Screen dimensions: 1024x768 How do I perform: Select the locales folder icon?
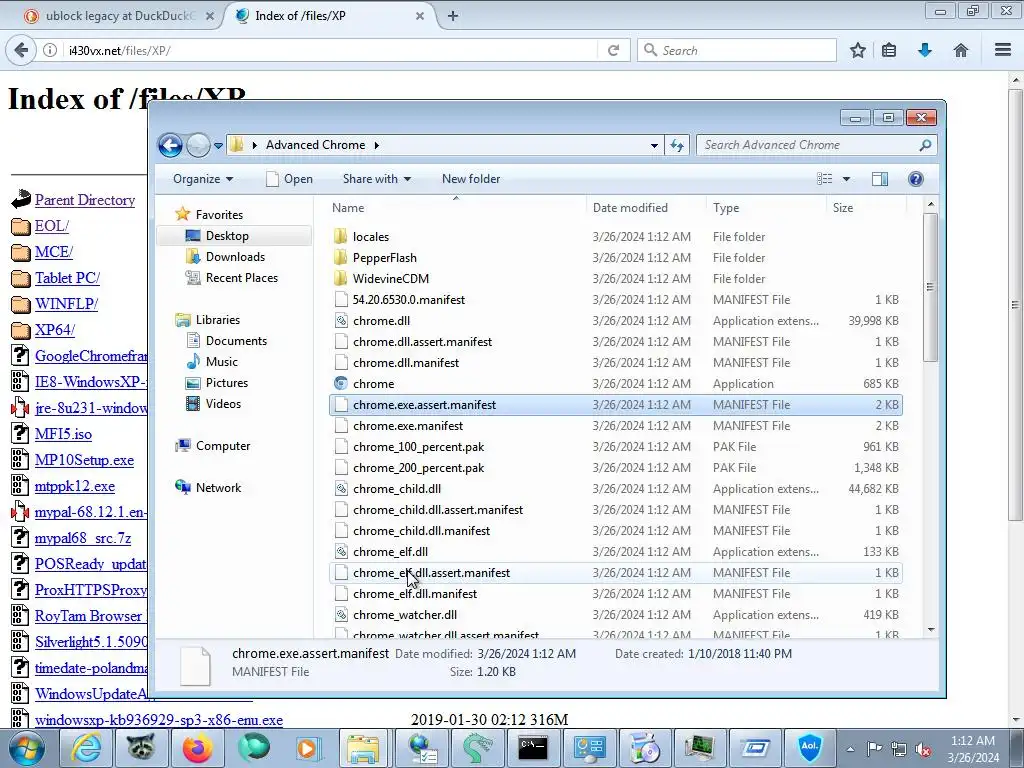pos(340,236)
